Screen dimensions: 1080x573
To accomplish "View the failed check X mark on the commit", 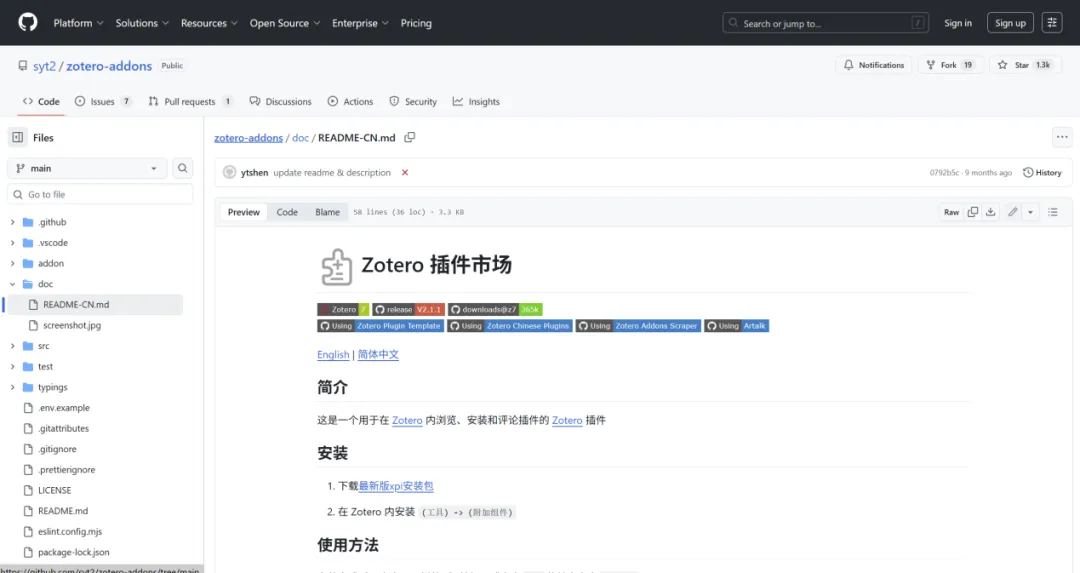I will (x=405, y=173).
